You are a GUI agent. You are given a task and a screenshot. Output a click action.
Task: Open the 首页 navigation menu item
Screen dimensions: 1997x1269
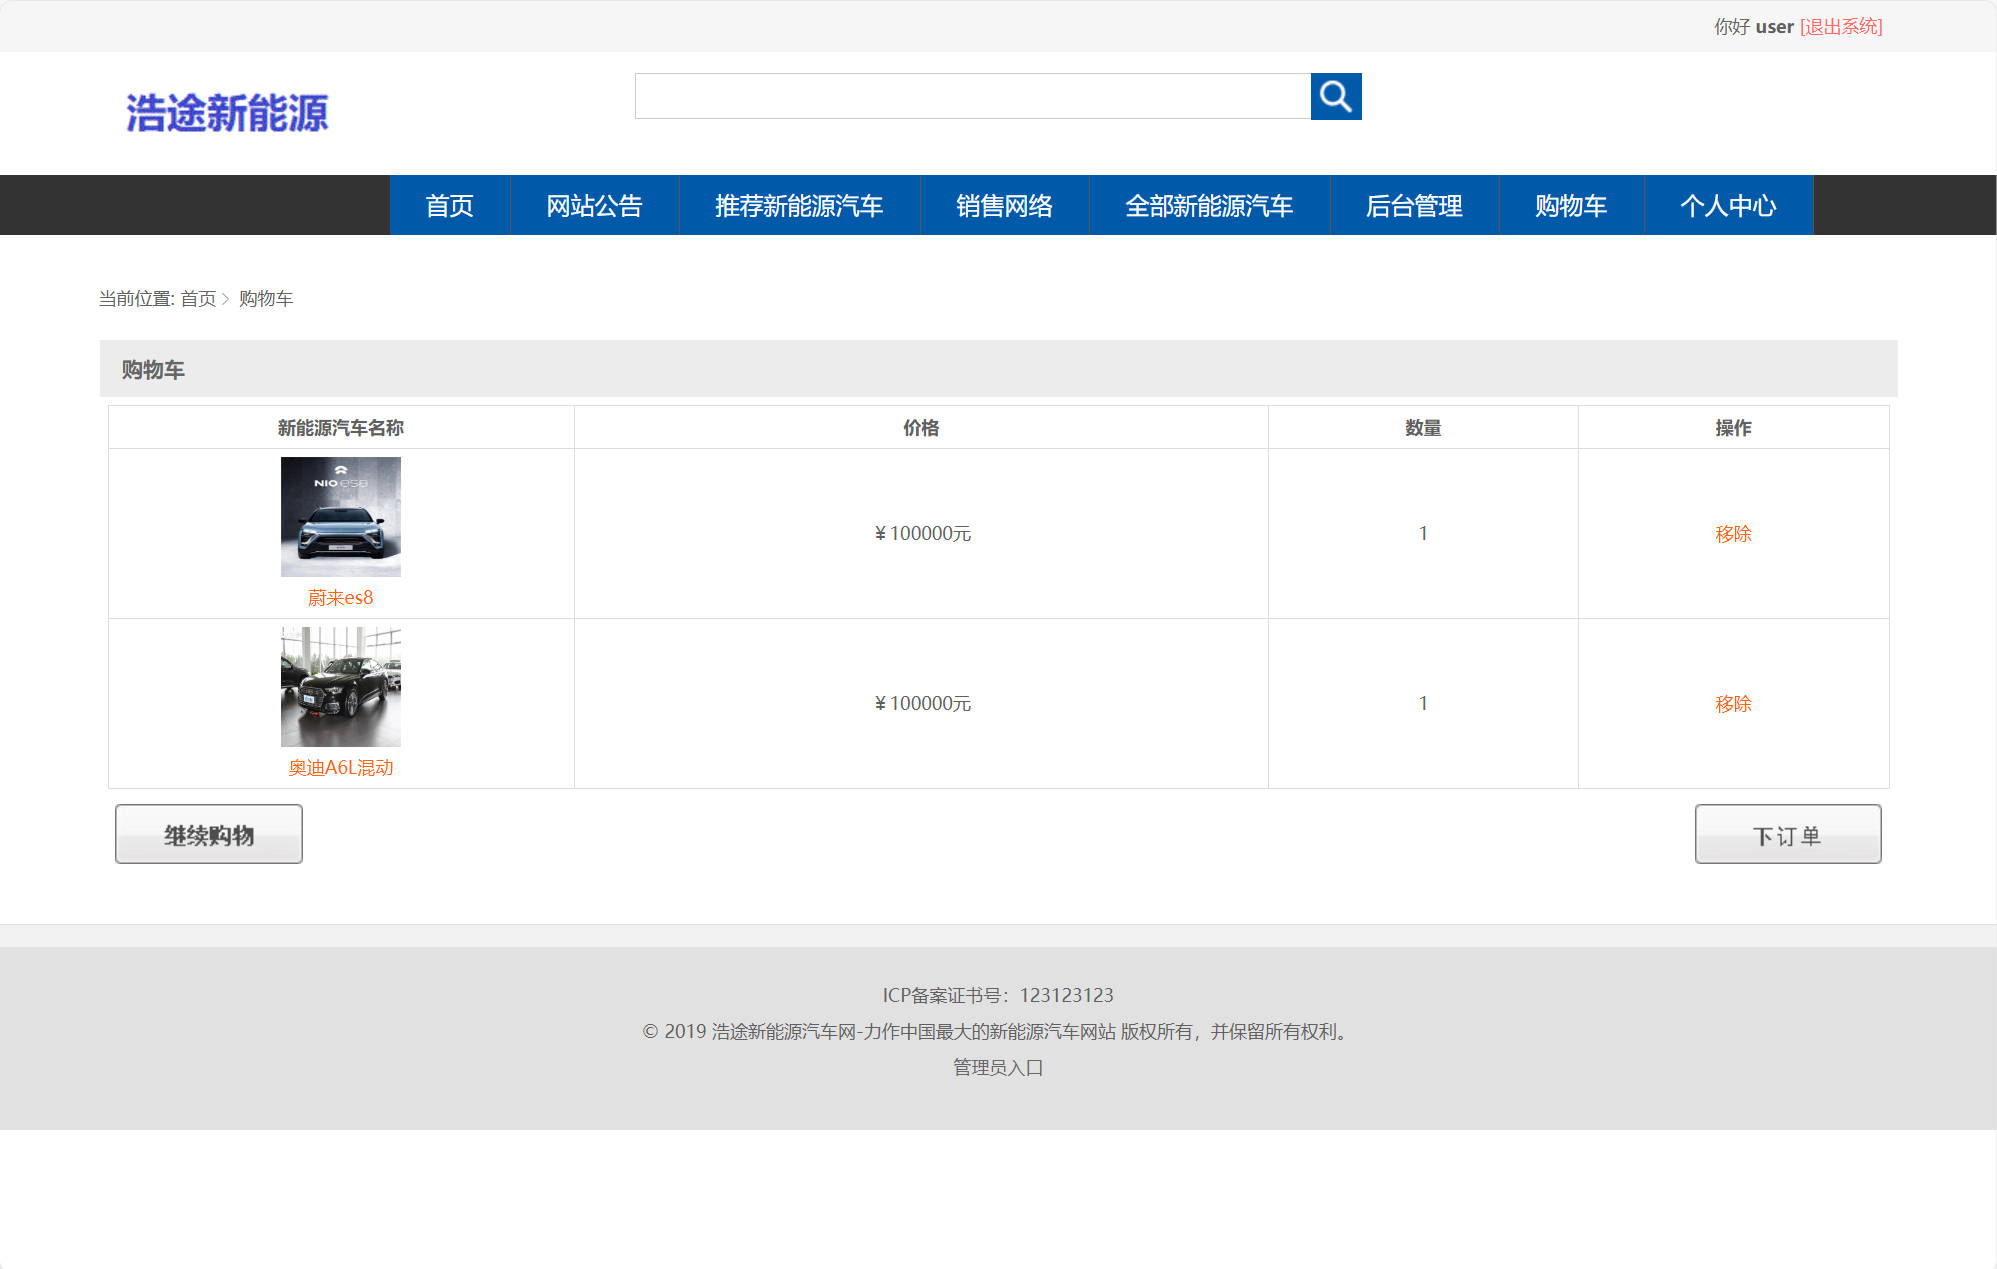[450, 205]
